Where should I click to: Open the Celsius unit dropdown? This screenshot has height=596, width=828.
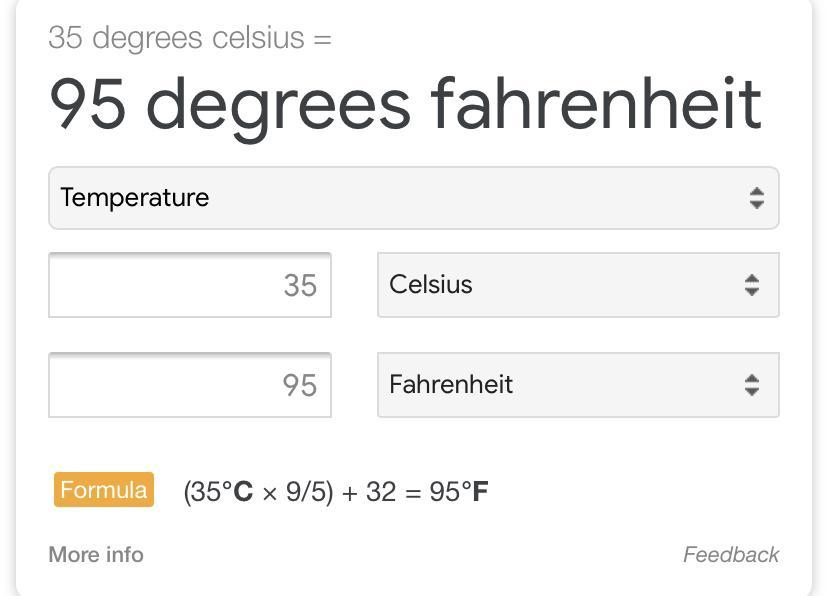577,285
